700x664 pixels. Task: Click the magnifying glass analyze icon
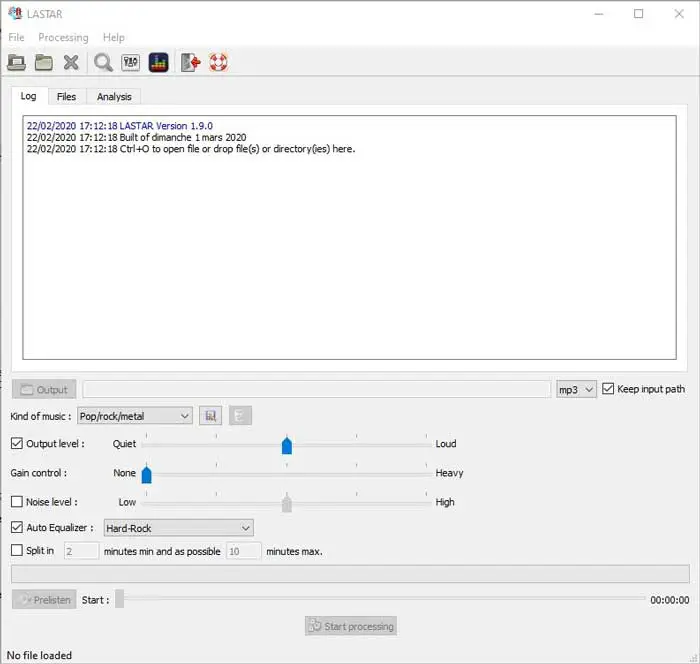click(103, 63)
